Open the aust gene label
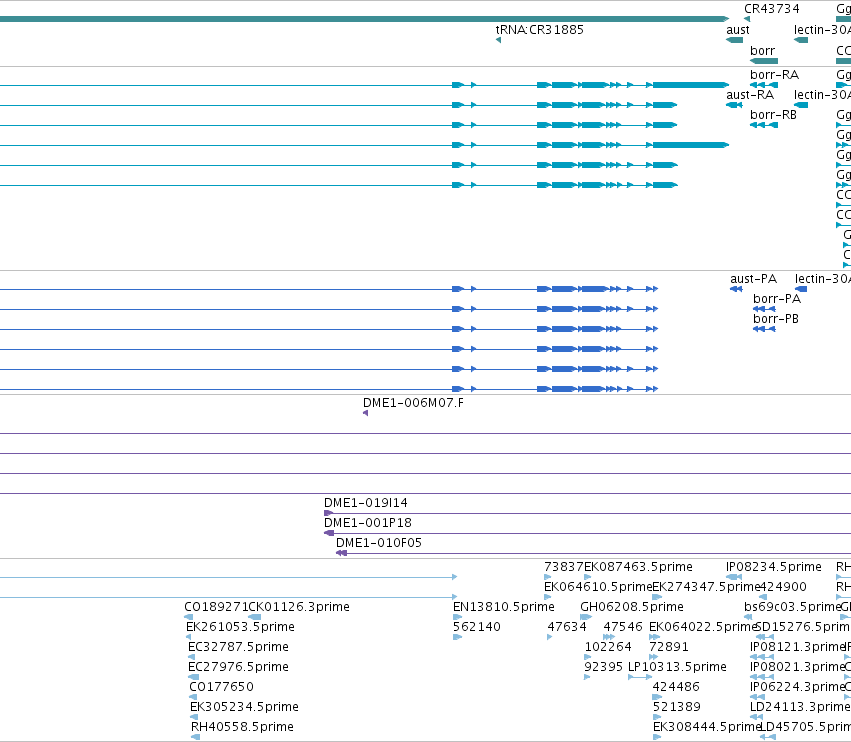The height and width of the screenshot is (742, 851). click(738, 29)
